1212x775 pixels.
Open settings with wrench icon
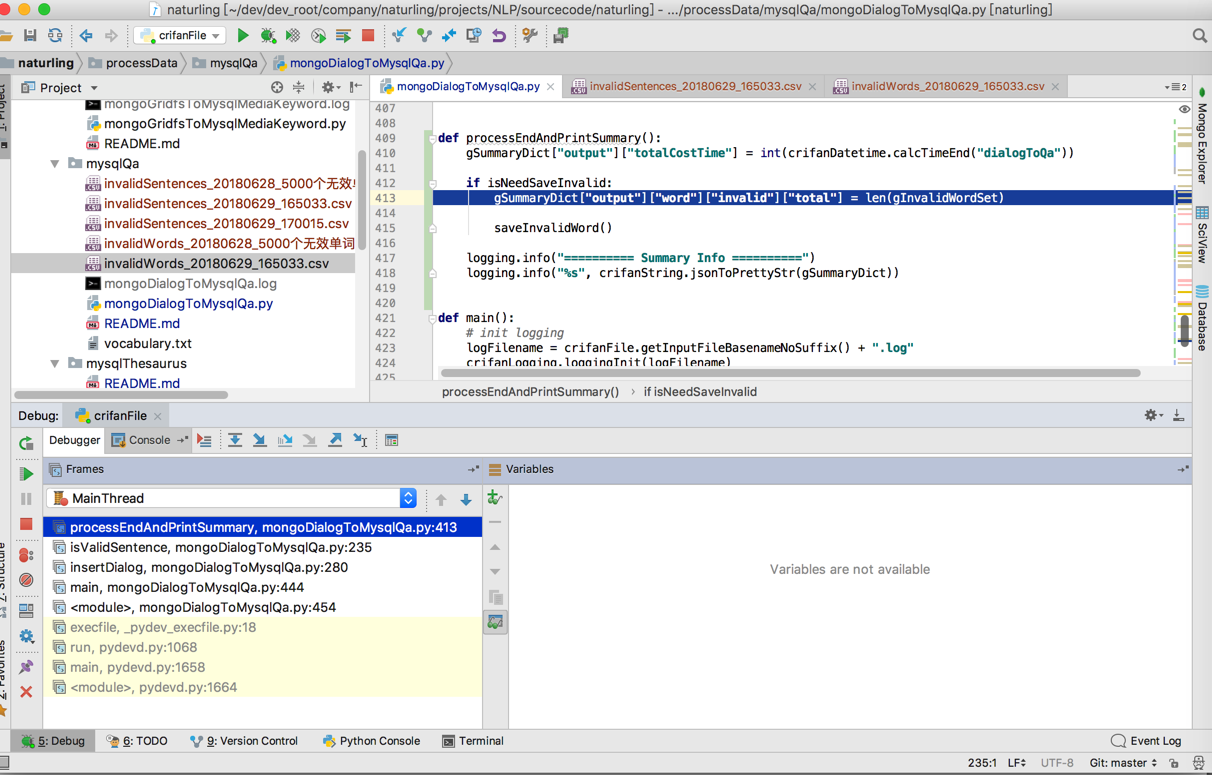coord(530,35)
